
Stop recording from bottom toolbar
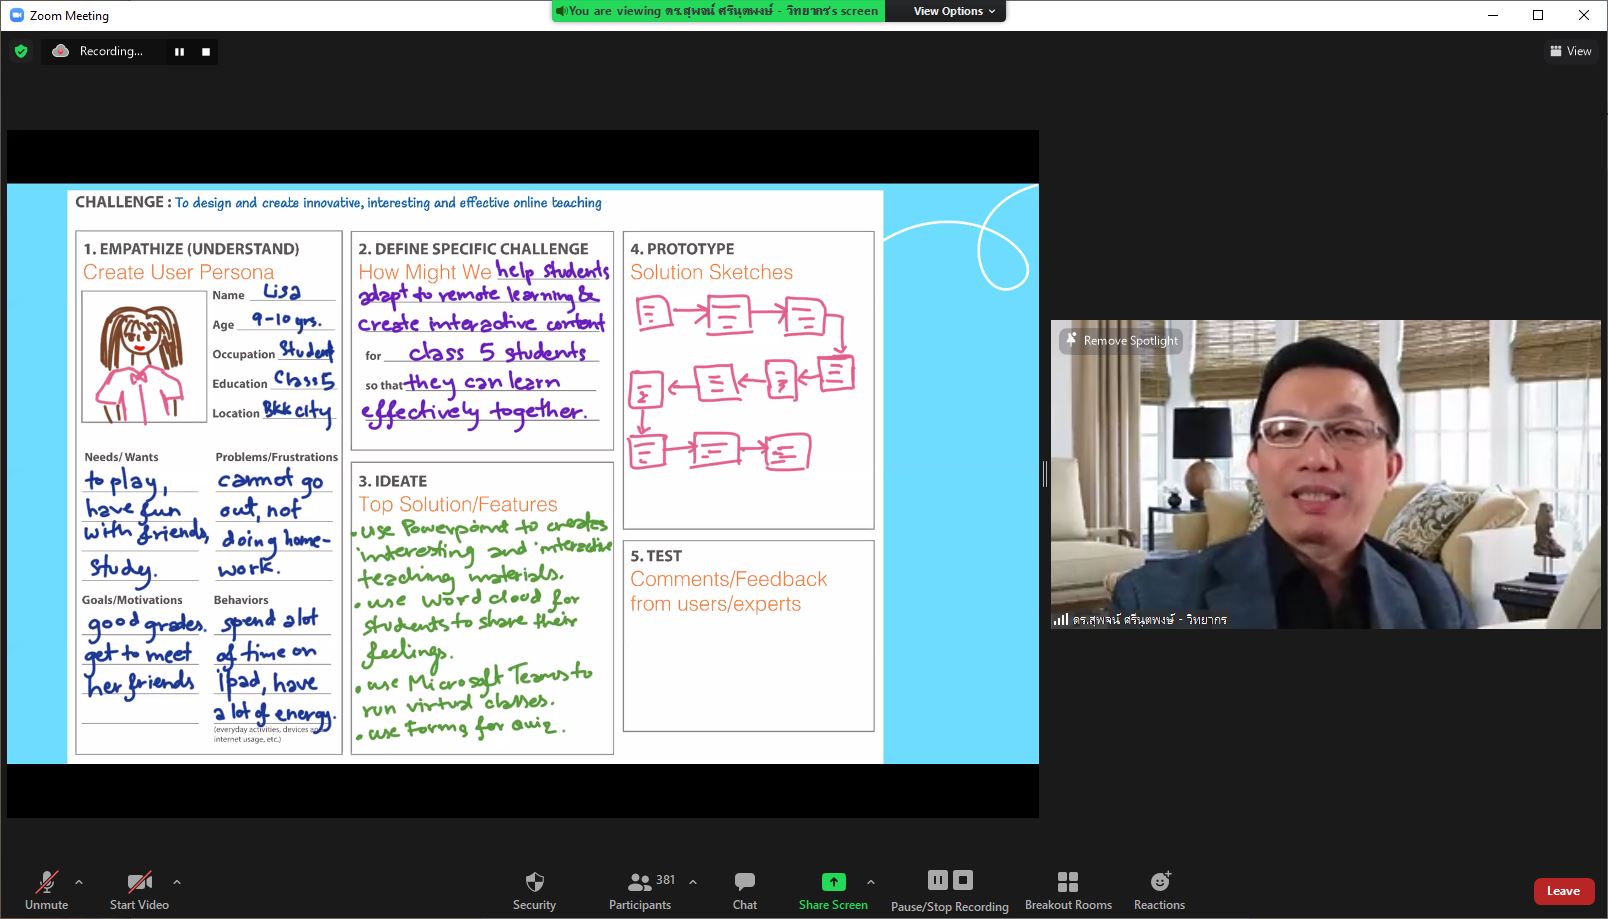[963, 880]
